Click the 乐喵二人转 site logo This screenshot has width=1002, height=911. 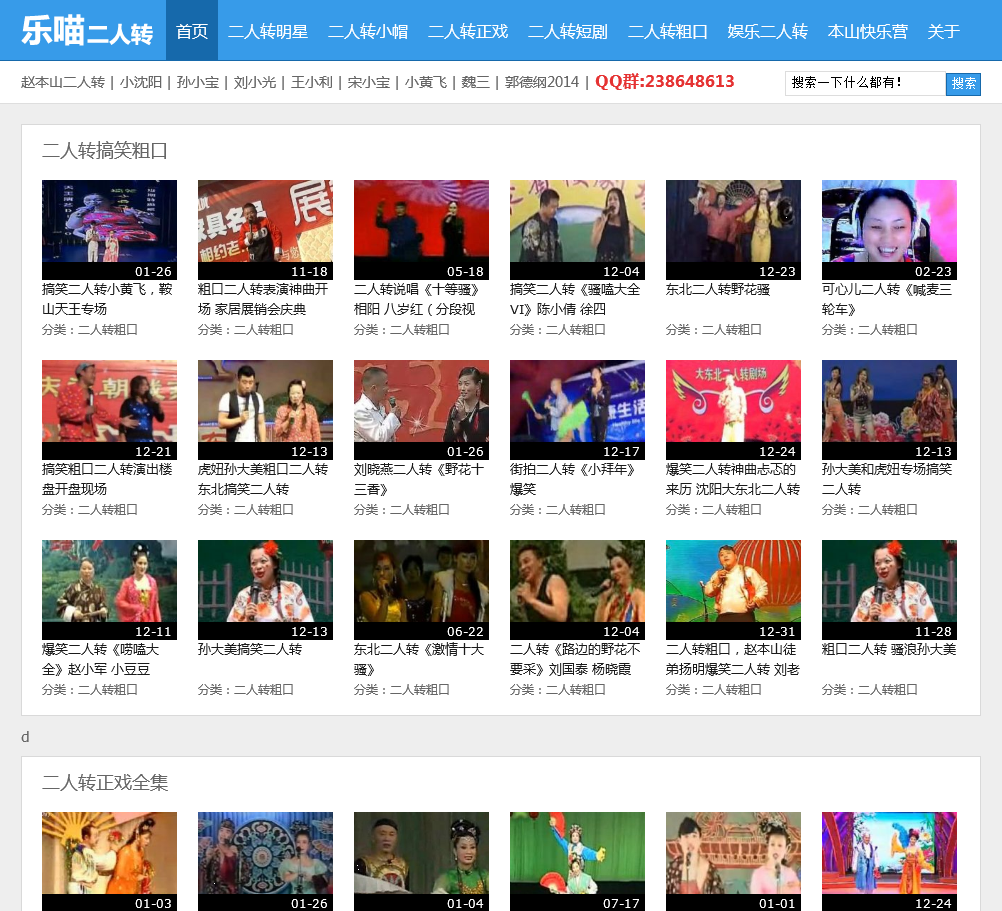click(x=88, y=30)
